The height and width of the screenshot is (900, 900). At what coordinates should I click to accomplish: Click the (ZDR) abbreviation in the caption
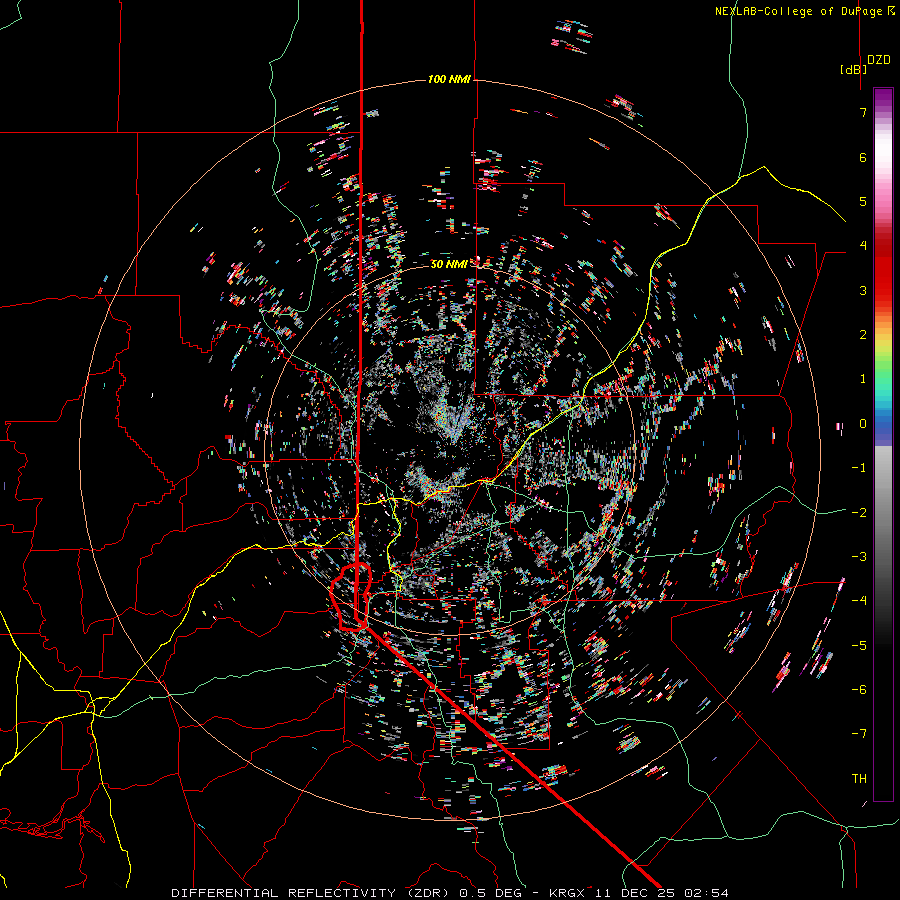(x=426, y=893)
